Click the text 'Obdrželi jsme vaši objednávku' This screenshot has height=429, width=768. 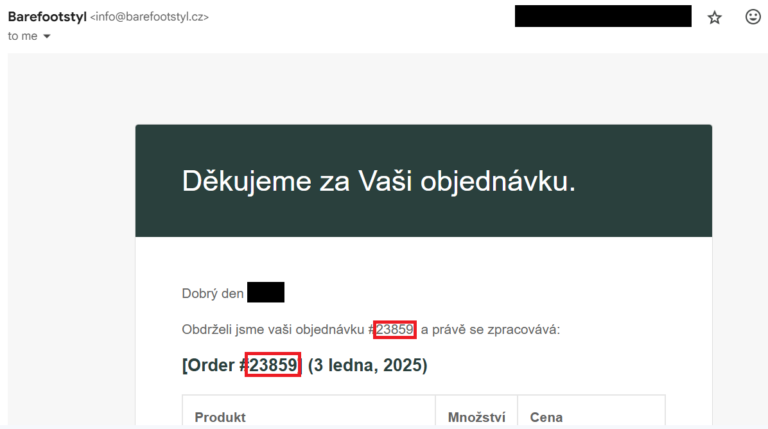(273, 330)
